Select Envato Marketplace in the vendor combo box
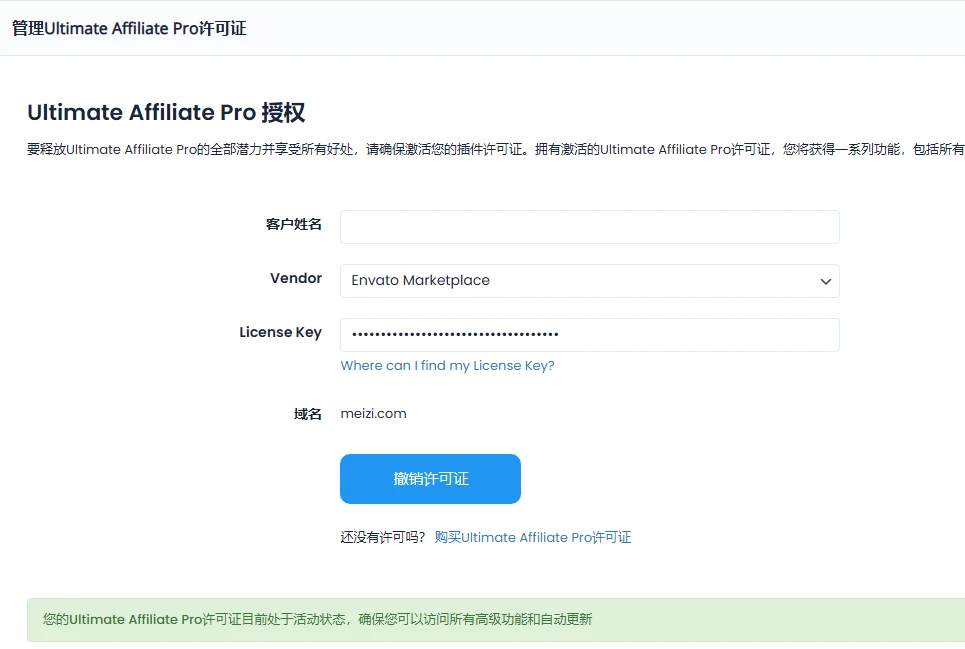Viewport: 965px width, 649px height. pos(589,281)
